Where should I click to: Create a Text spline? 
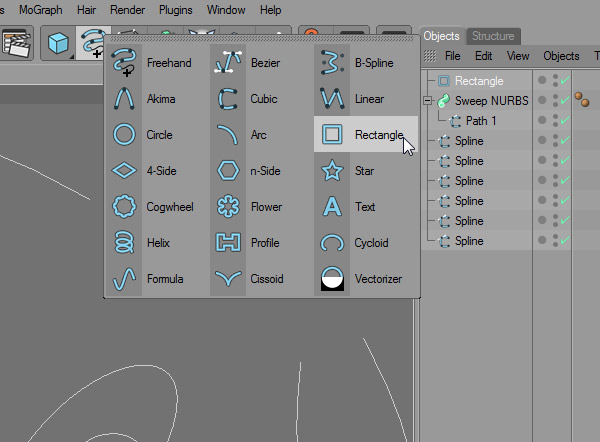pos(365,207)
